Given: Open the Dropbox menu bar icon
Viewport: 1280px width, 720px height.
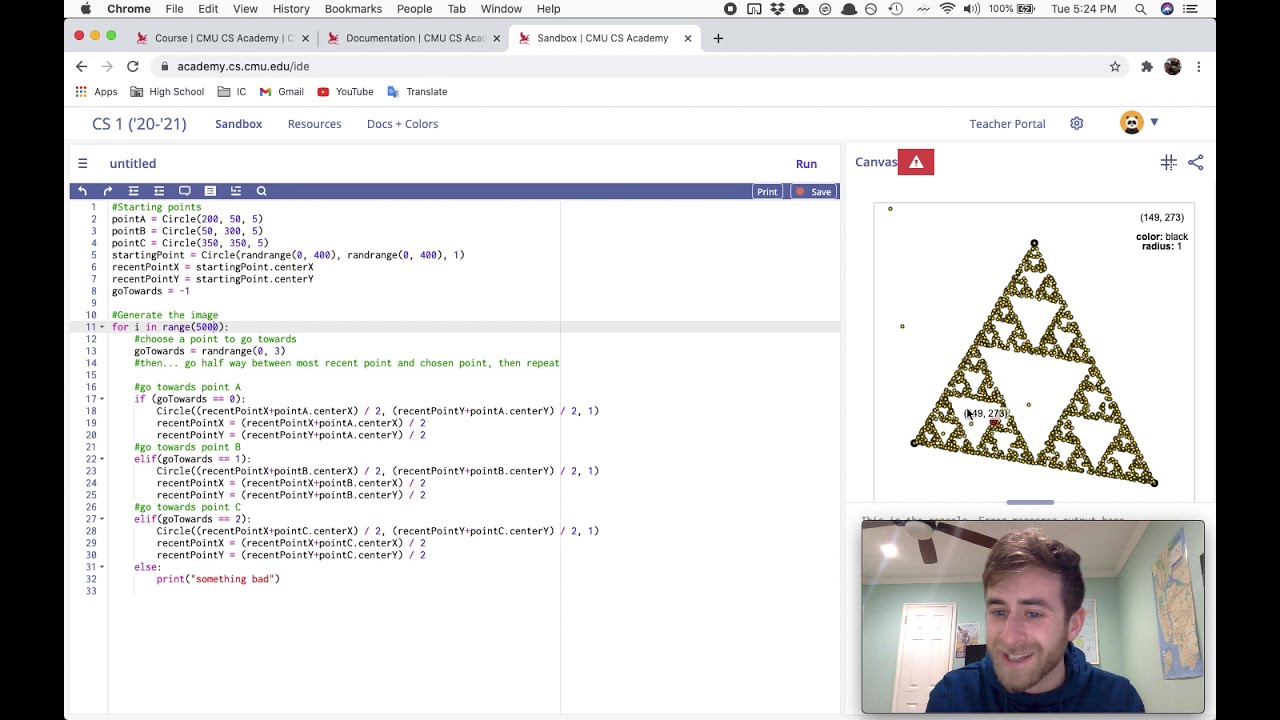Looking at the screenshot, I should [x=777, y=9].
